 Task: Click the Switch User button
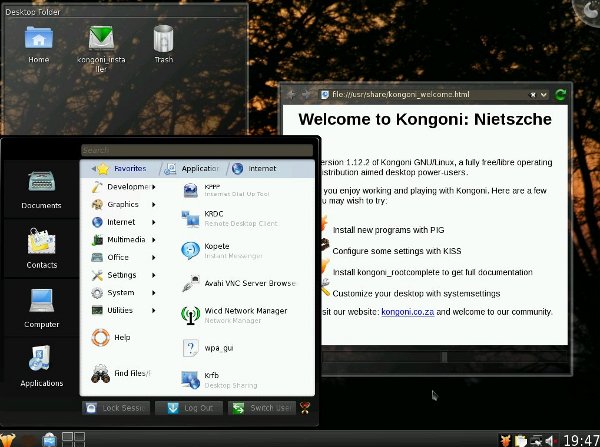pyautogui.click(x=262, y=408)
